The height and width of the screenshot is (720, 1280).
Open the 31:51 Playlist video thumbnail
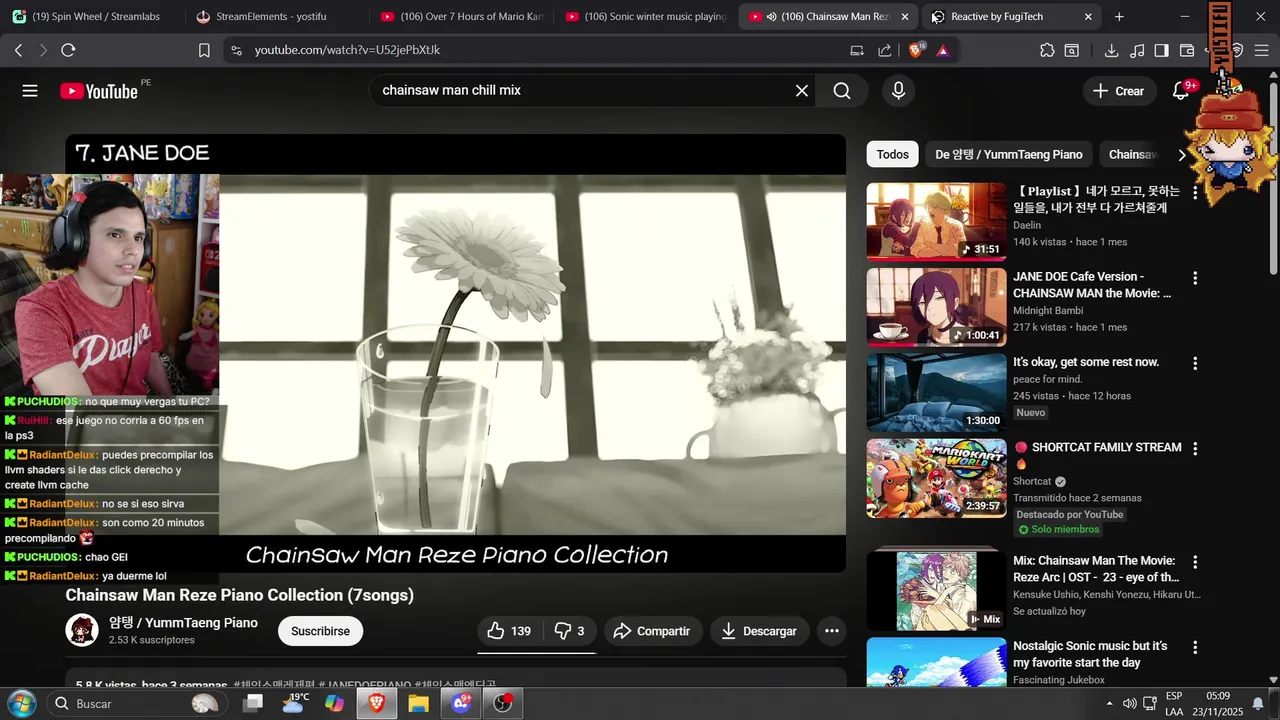pos(936,221)
